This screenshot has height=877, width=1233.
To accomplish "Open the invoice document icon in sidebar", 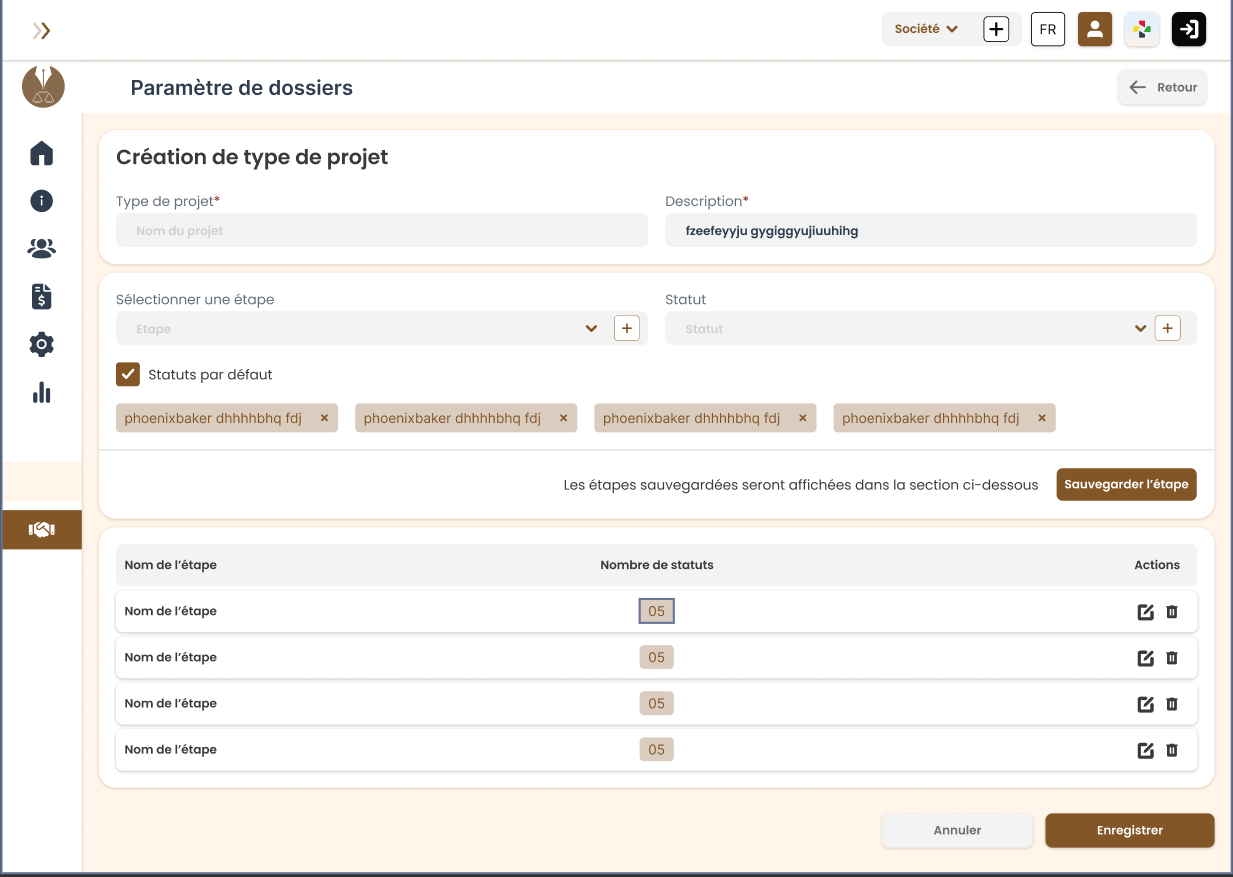I will click(41, 296).
